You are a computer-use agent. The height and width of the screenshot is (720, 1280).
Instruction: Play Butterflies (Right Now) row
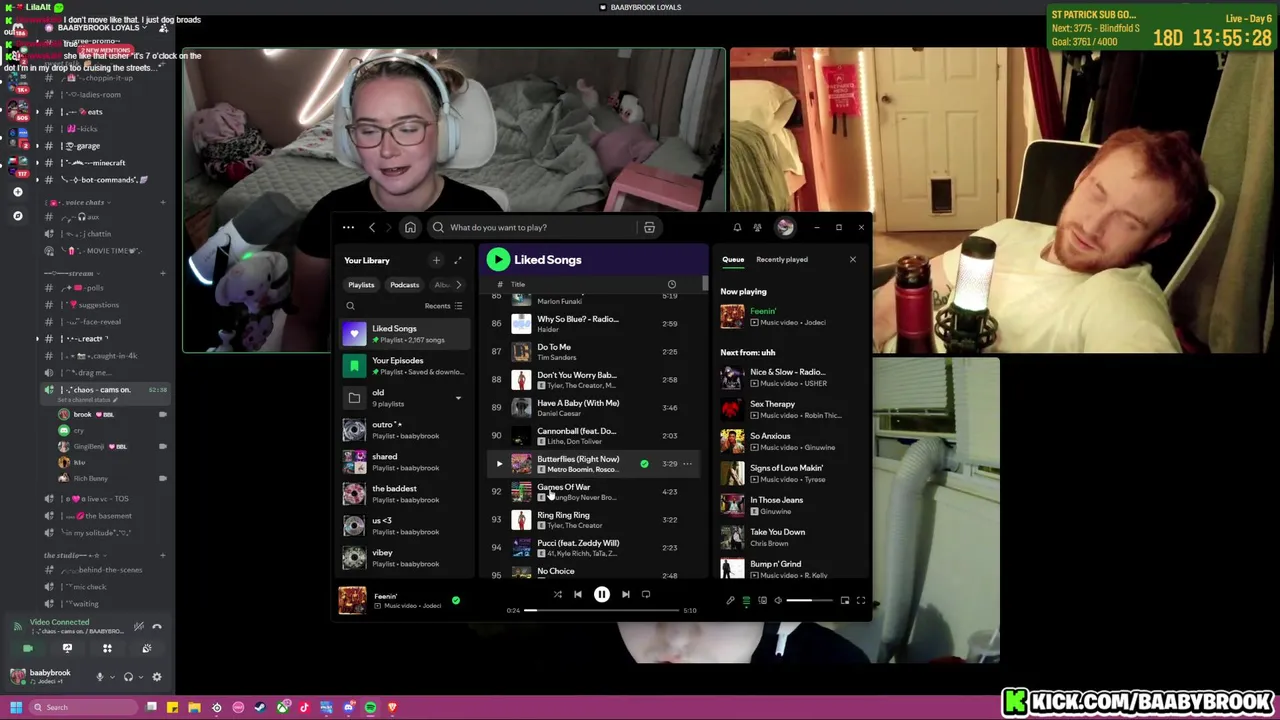coord(499,463)
